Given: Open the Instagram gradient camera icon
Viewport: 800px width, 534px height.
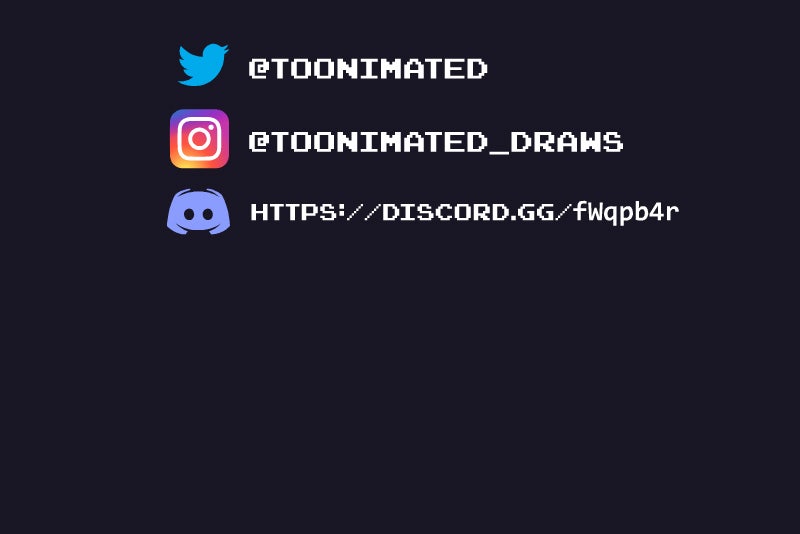Looking at the screenshot, I should coord(199,139).
